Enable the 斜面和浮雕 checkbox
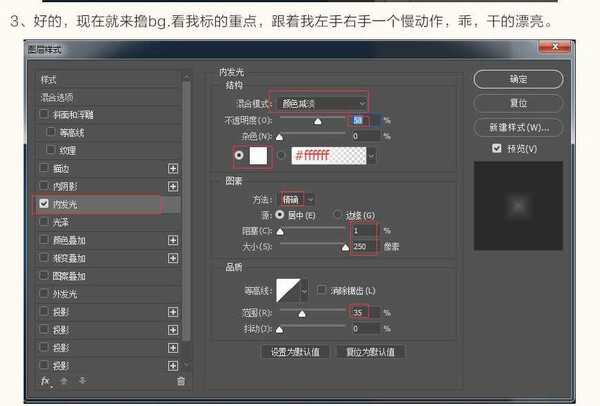The image size is (600, 406). click(44, 114)
